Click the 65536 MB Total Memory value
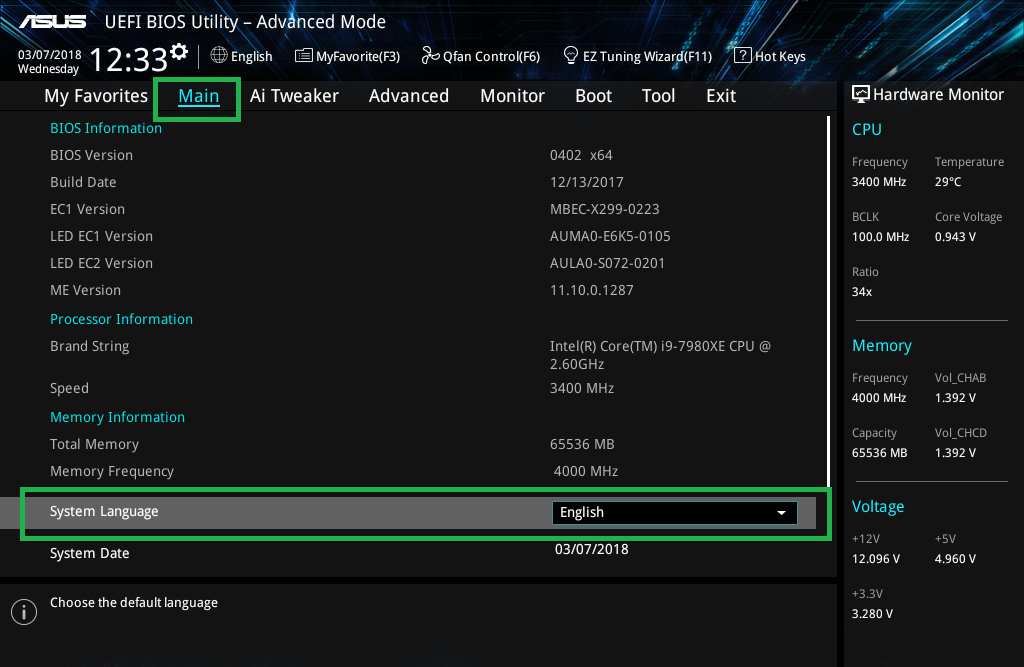The width and height of the screenshot is (1024, 667). coord(582,444)
